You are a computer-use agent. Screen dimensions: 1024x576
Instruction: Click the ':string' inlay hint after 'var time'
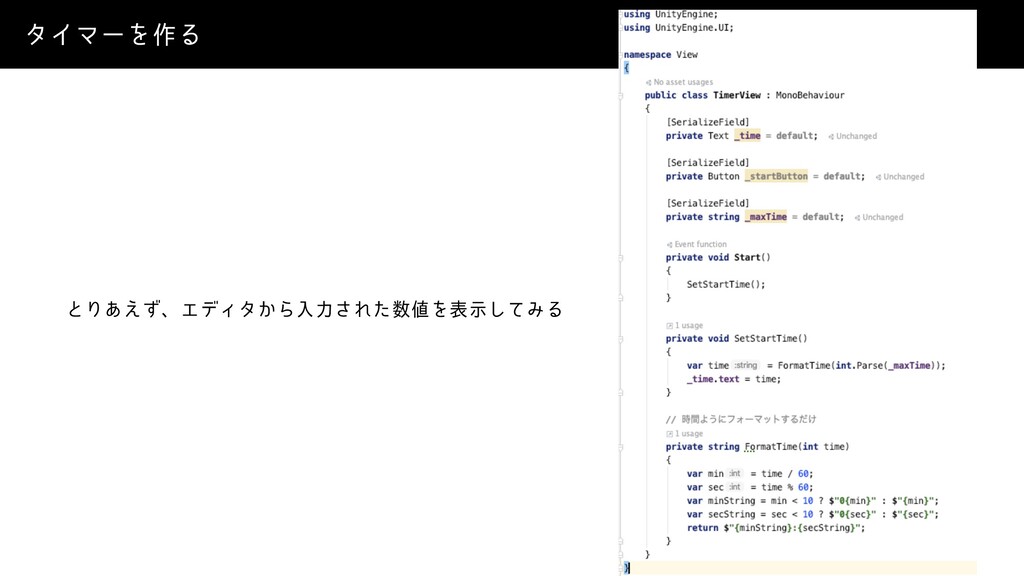pos(746,366)
